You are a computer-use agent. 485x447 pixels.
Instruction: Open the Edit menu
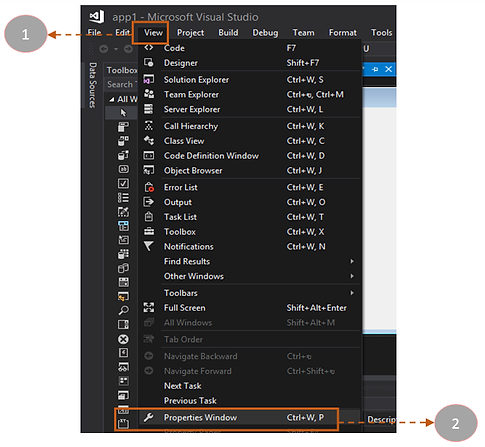click(x=122, y=33)
